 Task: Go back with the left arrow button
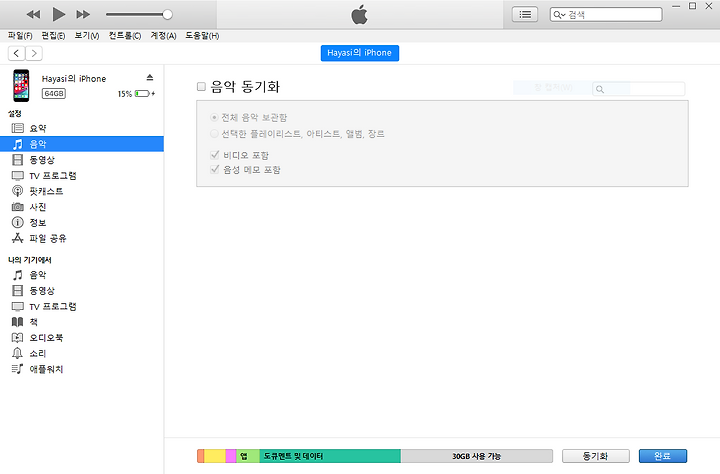(x=17, y=53)
